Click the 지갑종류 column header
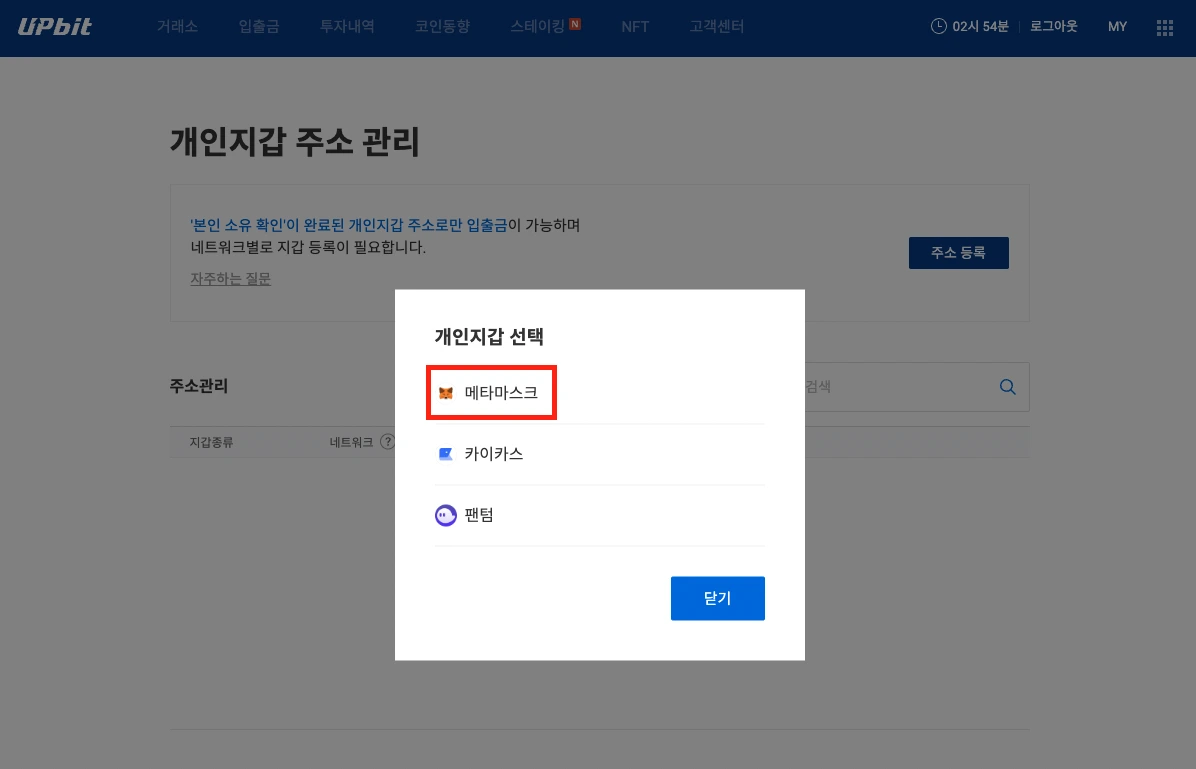This screenshot has width=1196, height=769. 211,442
